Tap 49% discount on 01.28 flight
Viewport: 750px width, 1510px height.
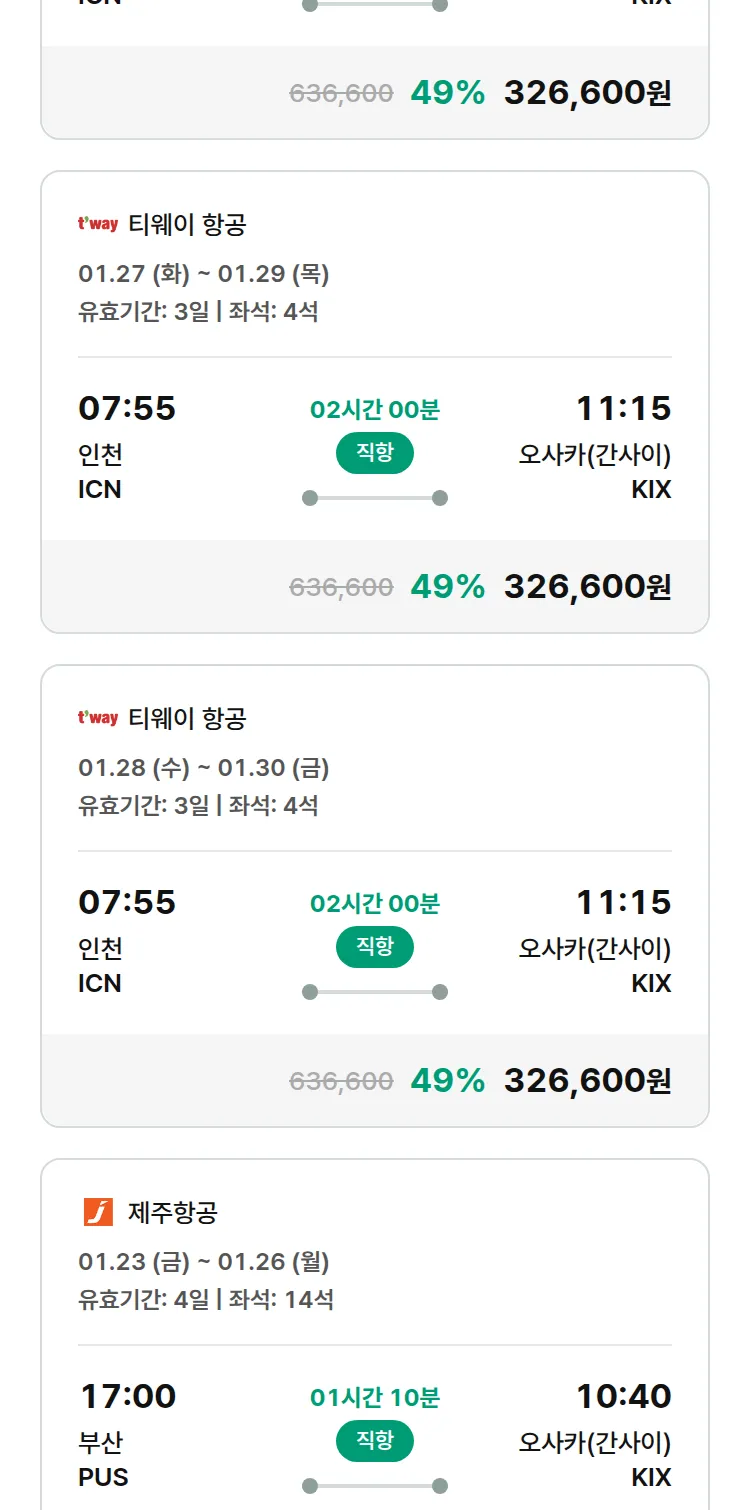(x=447, y=1080)
